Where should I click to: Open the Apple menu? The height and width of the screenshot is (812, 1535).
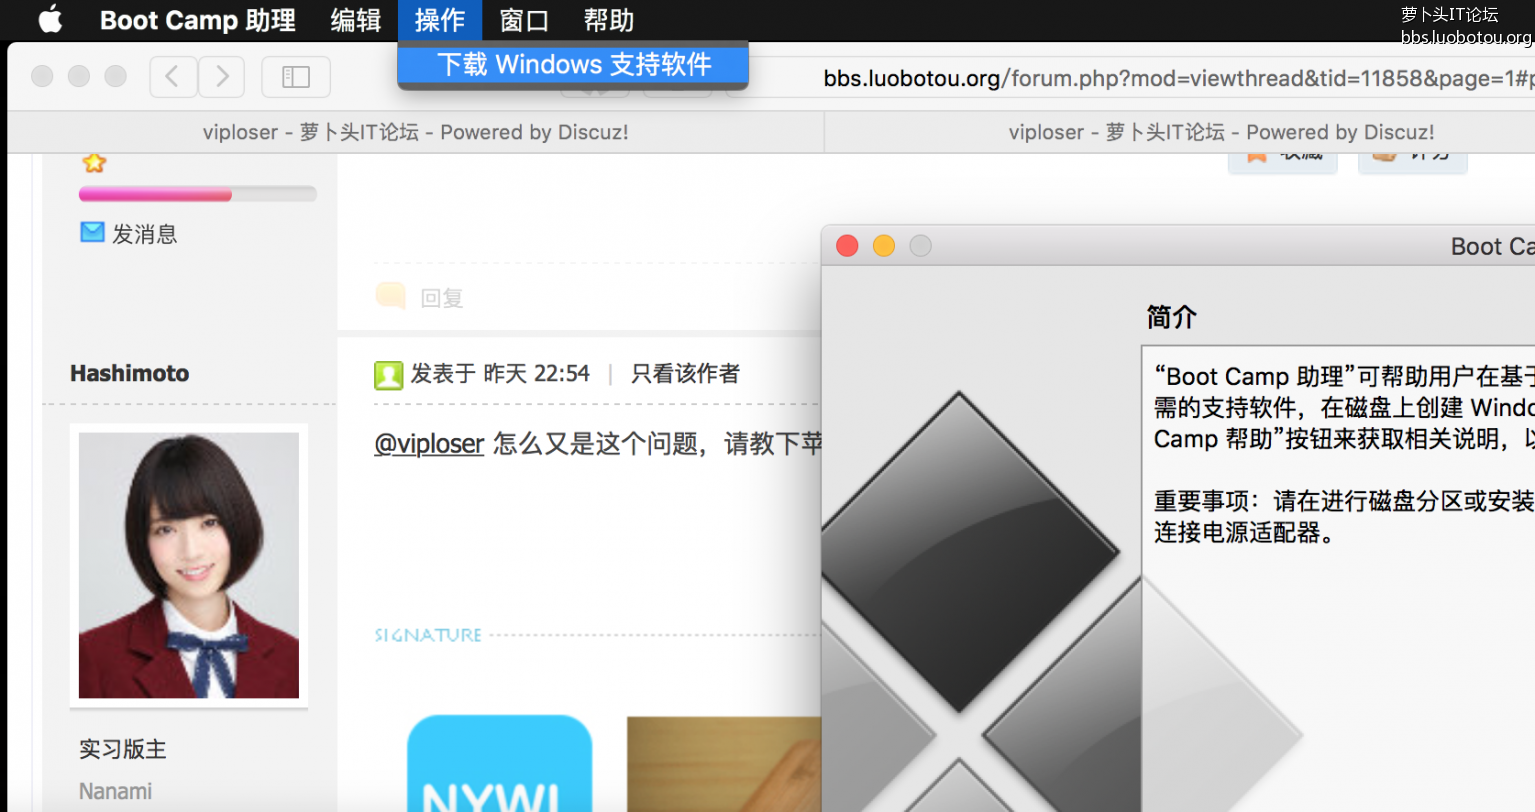point(50,19)
